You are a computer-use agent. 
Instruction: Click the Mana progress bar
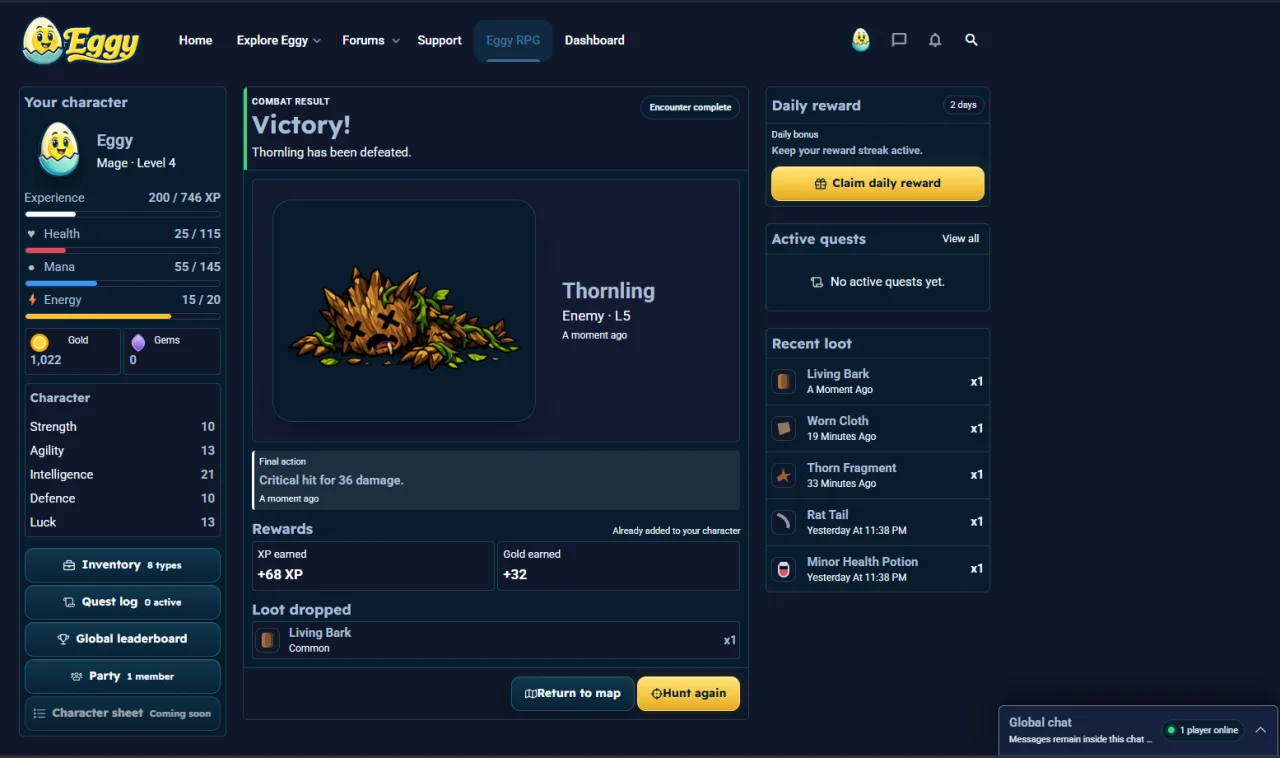pyautogui.click(x=122, y=283)
